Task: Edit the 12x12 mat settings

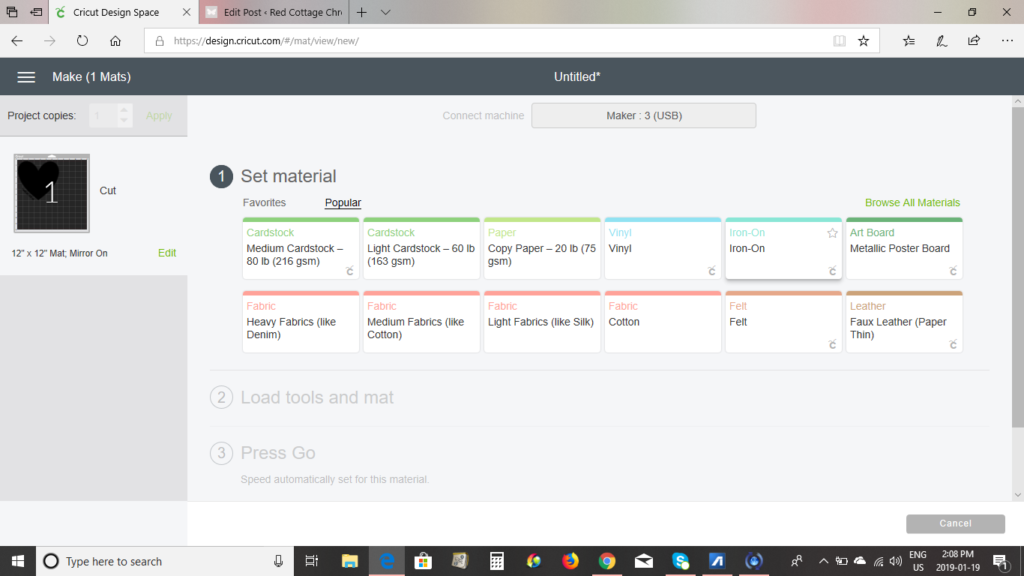Action: click(x=167, y=253)
